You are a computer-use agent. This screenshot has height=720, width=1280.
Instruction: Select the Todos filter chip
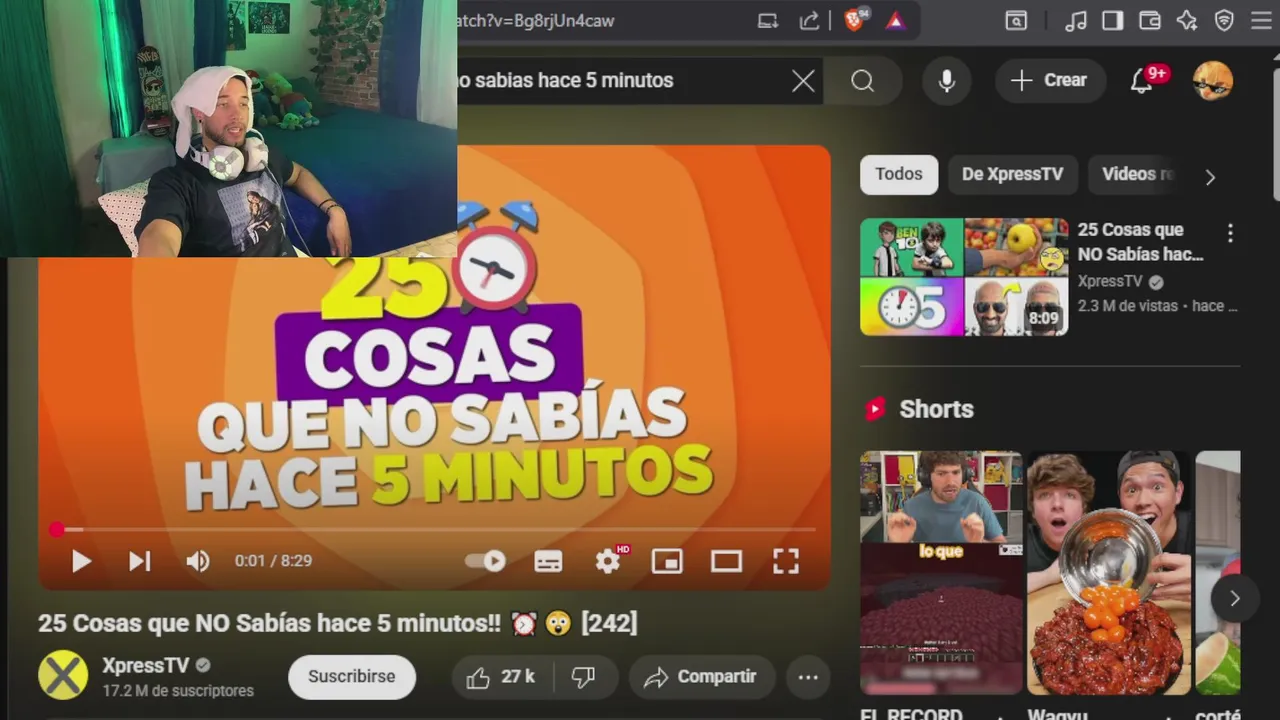point(899,174)
